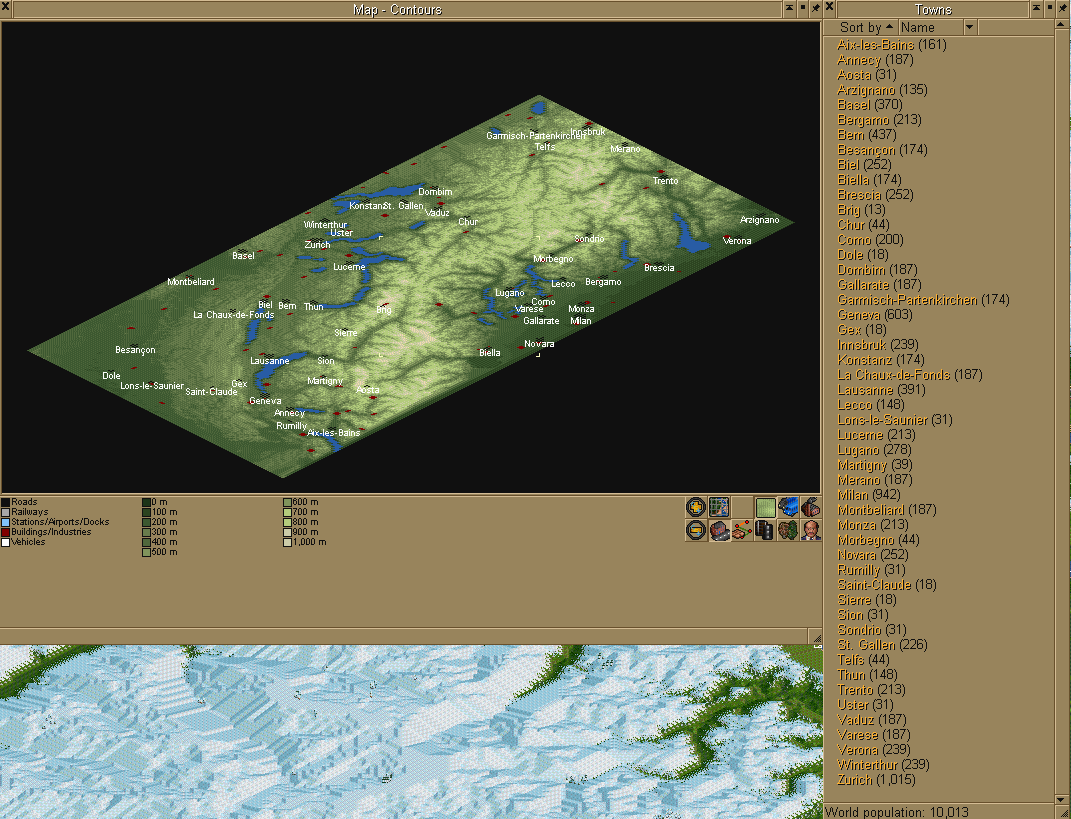Screen dimensions: 1071x819
Task: Select Garmisch-Partenkirchen (174) in Towns list
Action: coord(923,300)
